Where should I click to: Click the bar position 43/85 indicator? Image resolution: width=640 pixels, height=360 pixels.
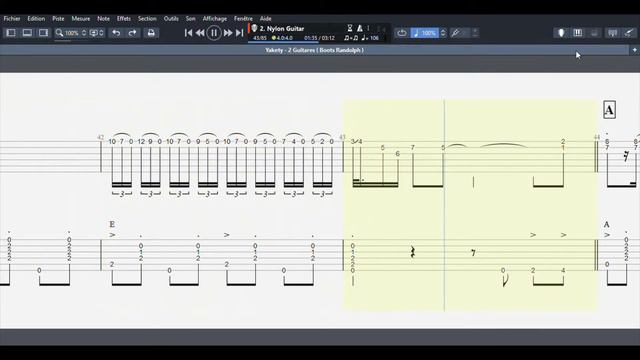point(260,38)
